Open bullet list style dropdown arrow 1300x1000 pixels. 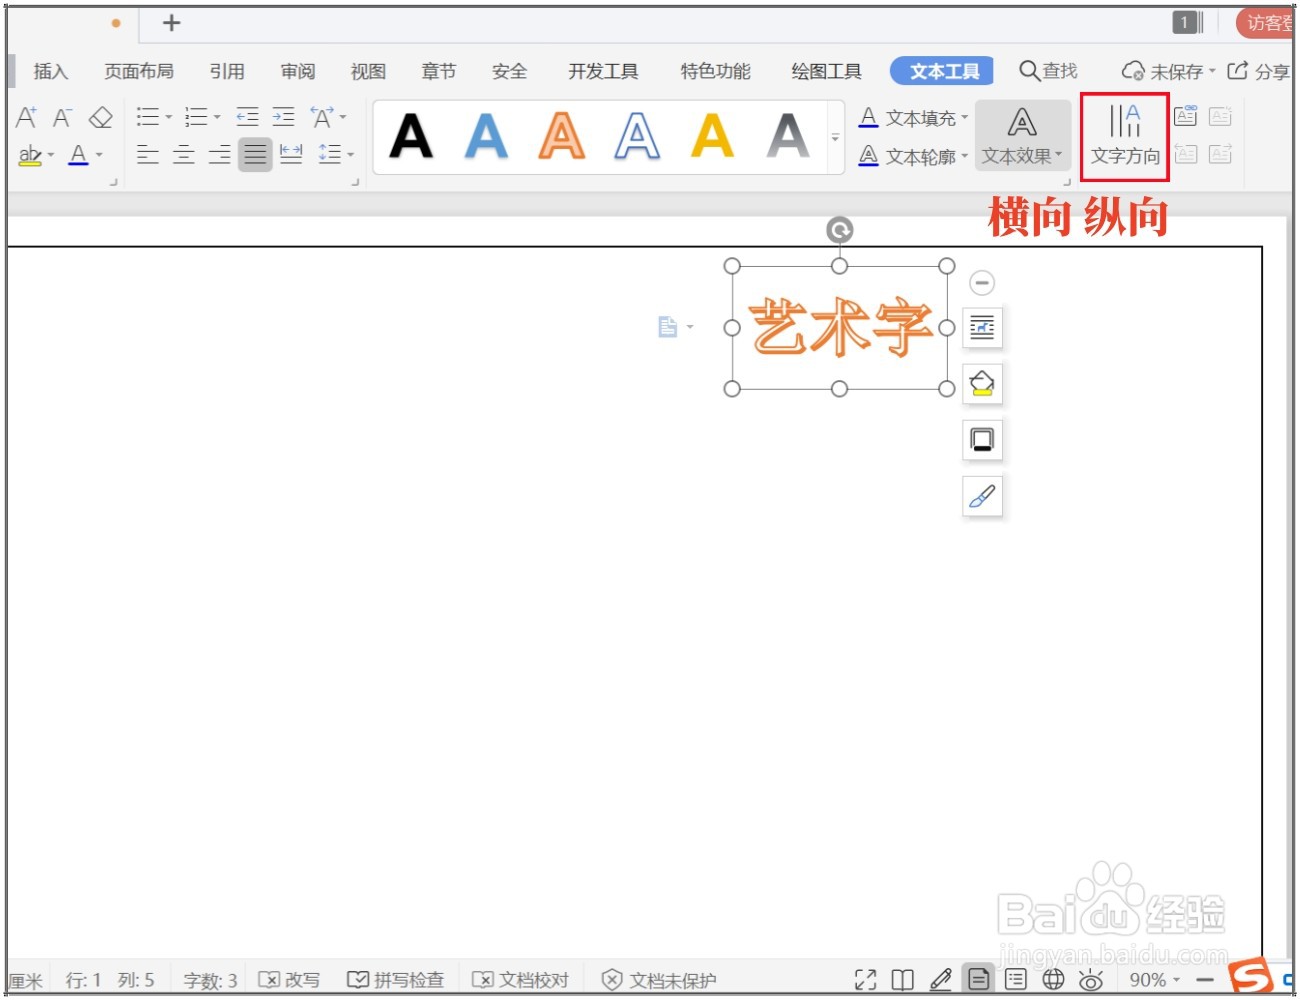pos(168,118)
